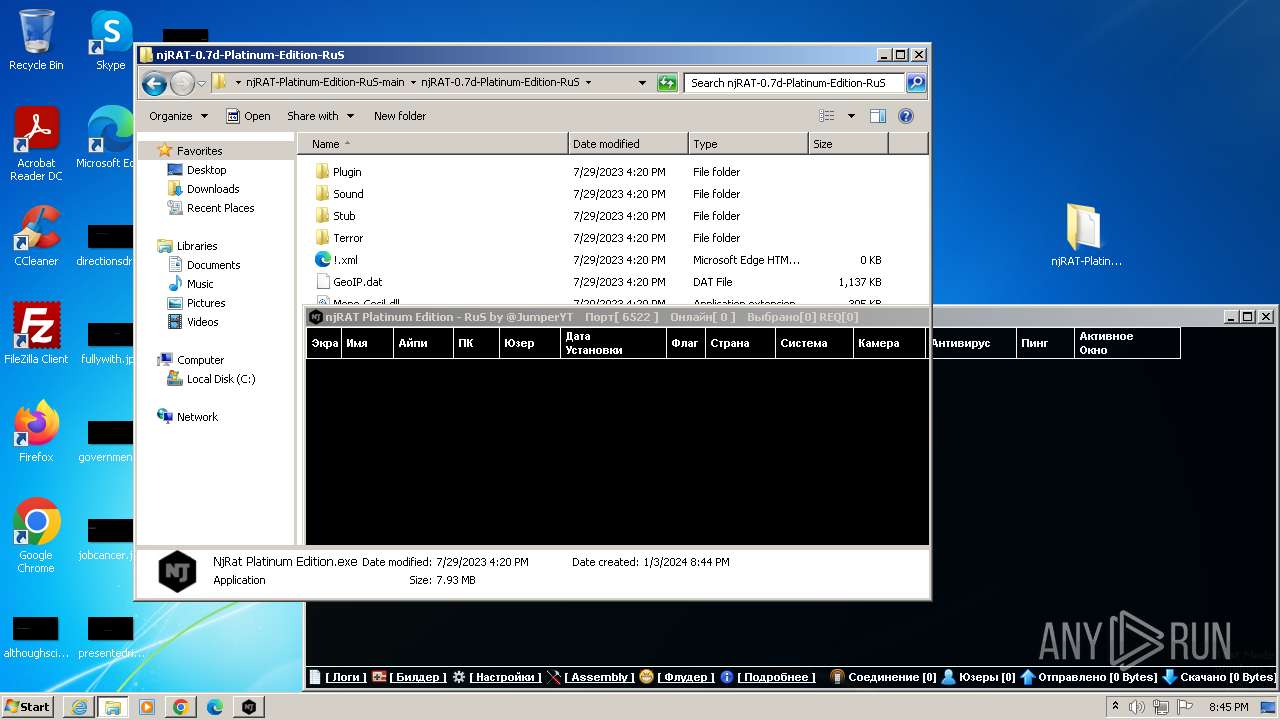Click the Логи document icon
This screenshot has height=720, width=1280.
coord(315,677)
